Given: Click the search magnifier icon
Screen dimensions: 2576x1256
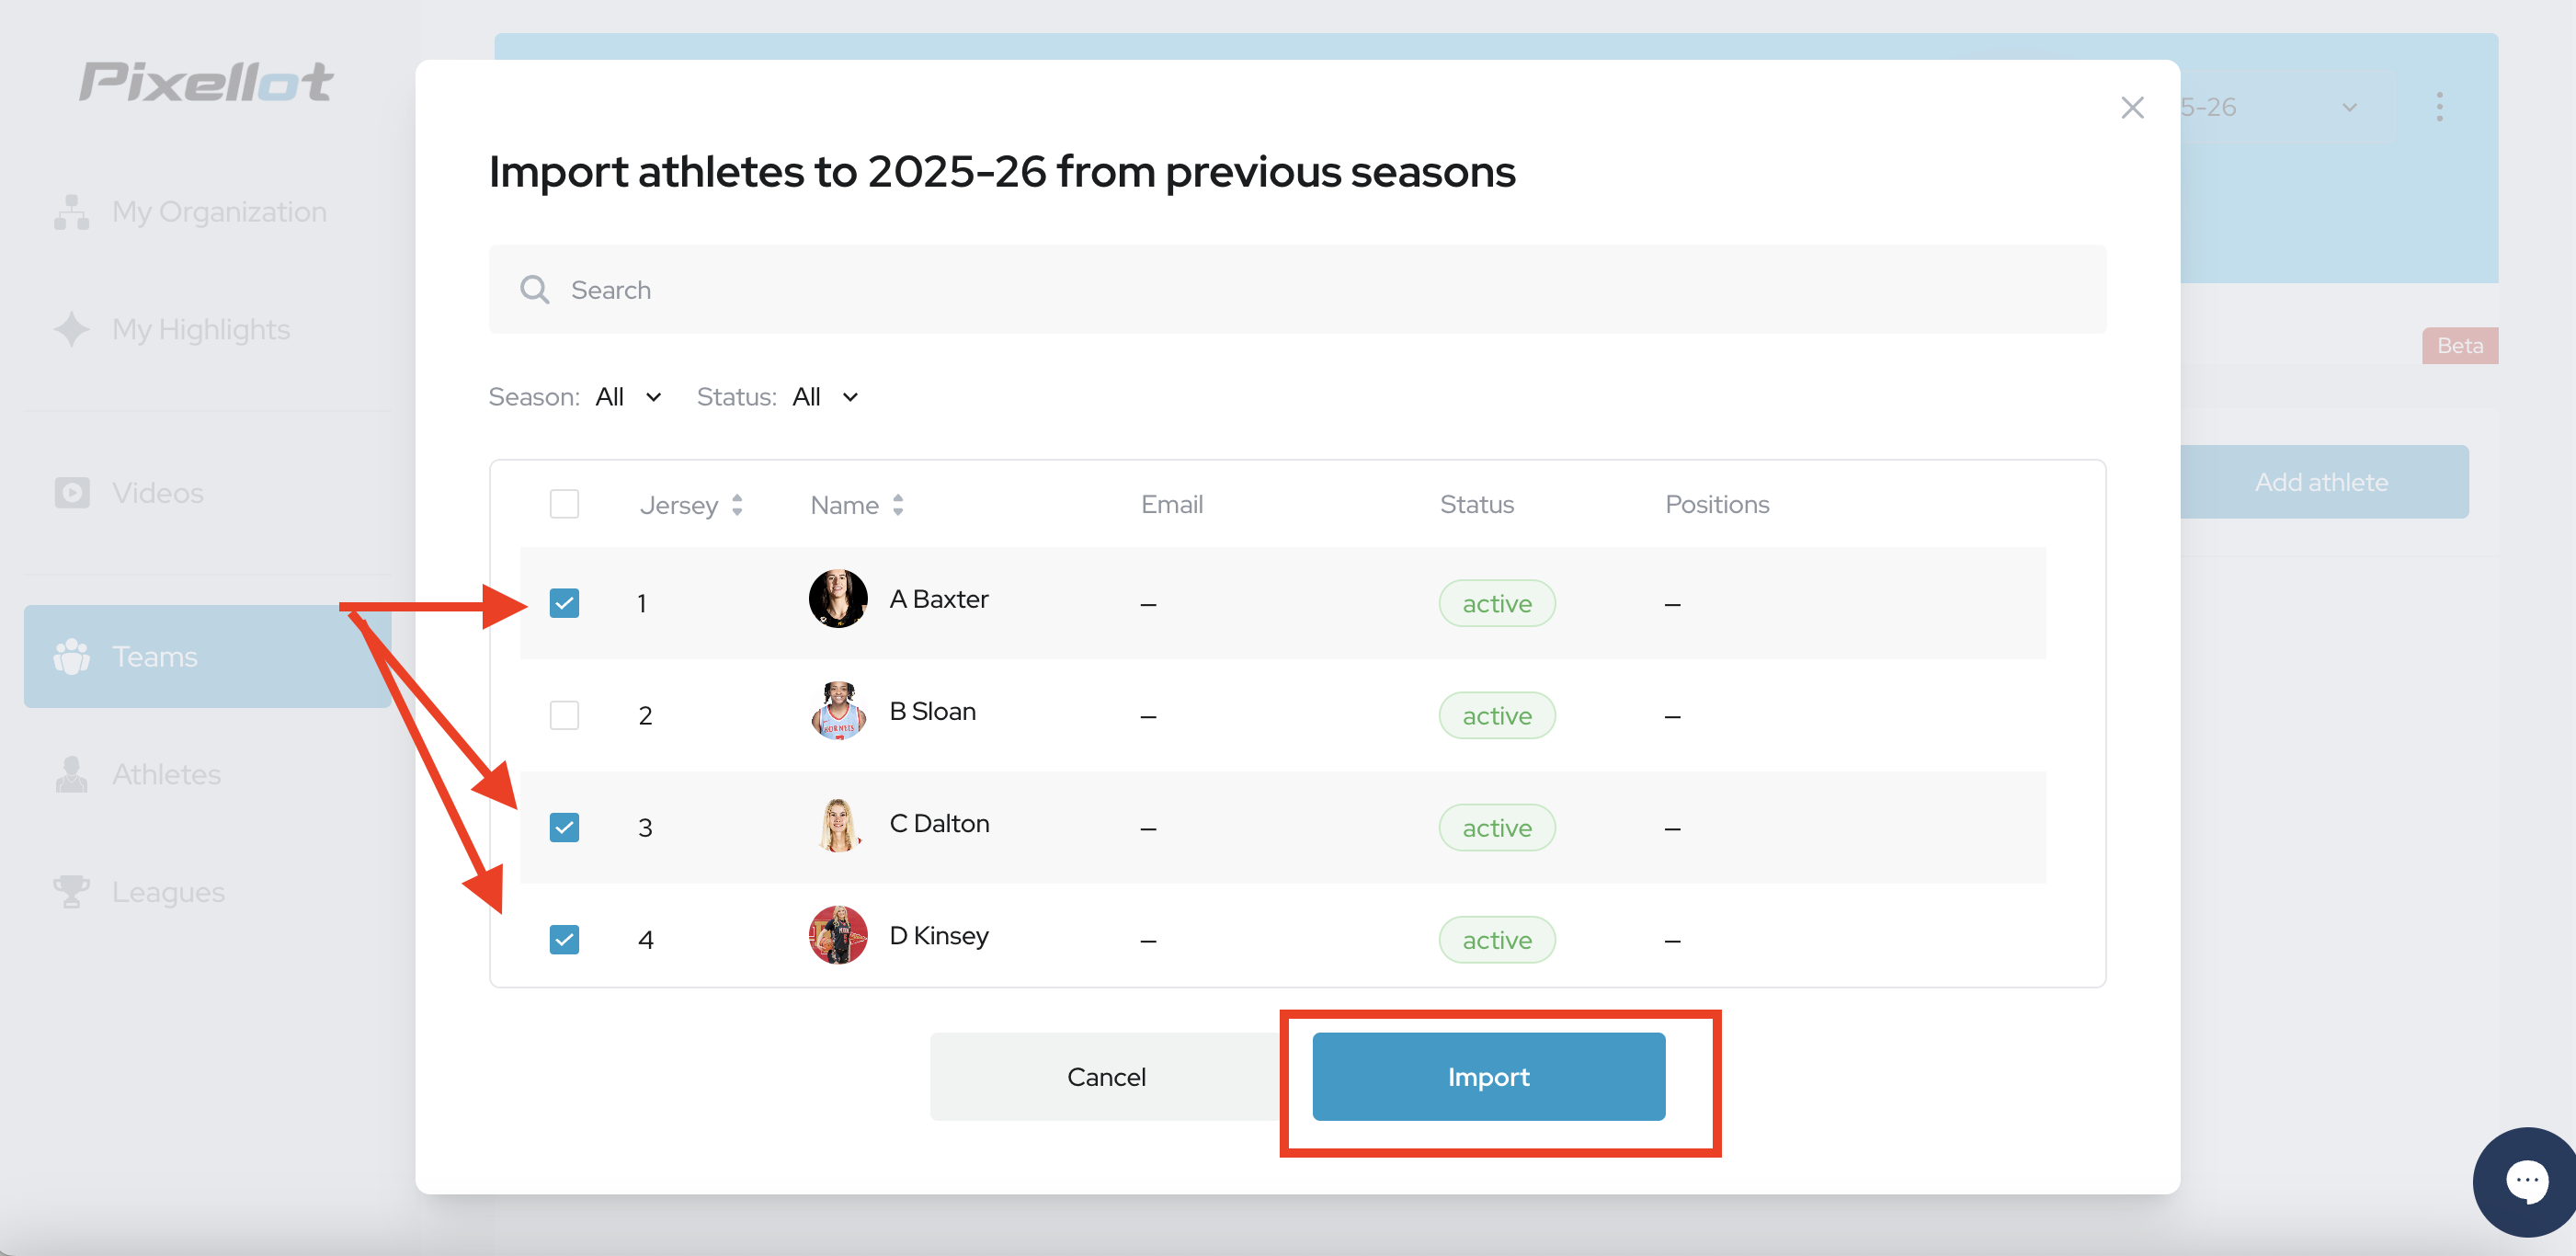Looking at the screenshot, I should (535, 290).
